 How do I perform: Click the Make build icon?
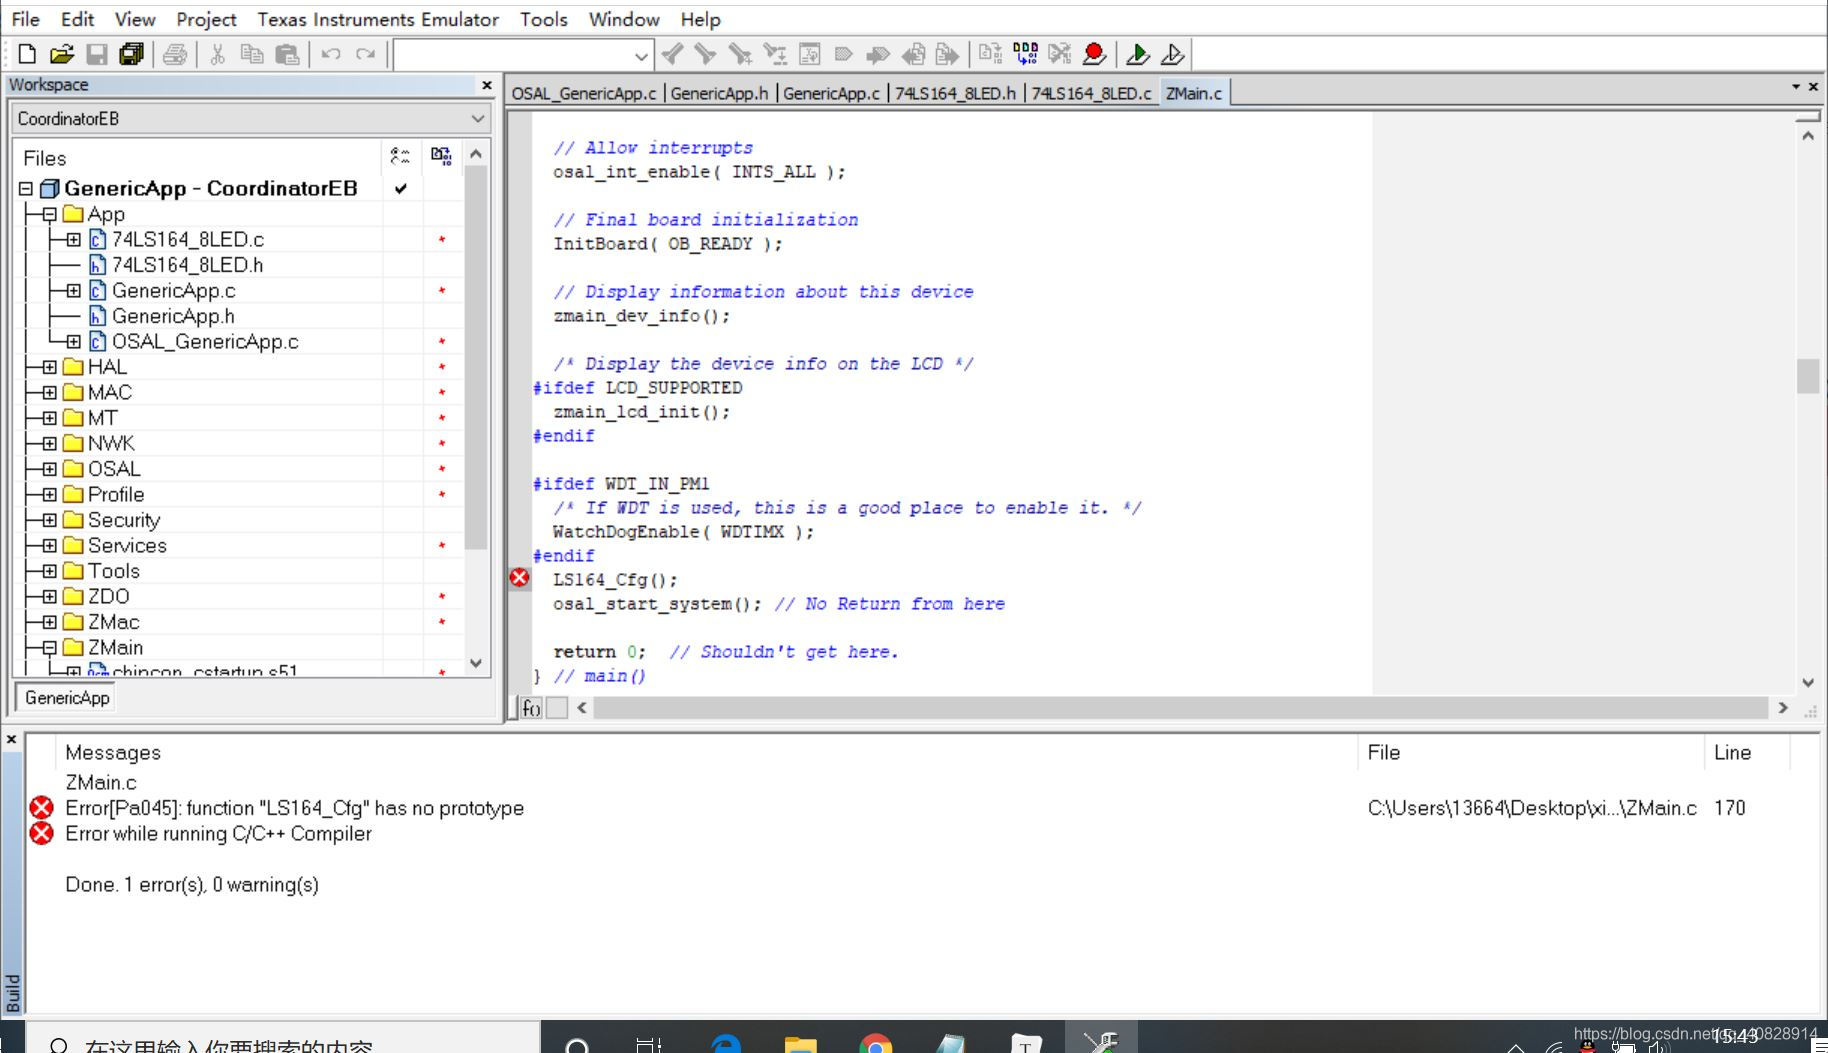pos(1025,54)
